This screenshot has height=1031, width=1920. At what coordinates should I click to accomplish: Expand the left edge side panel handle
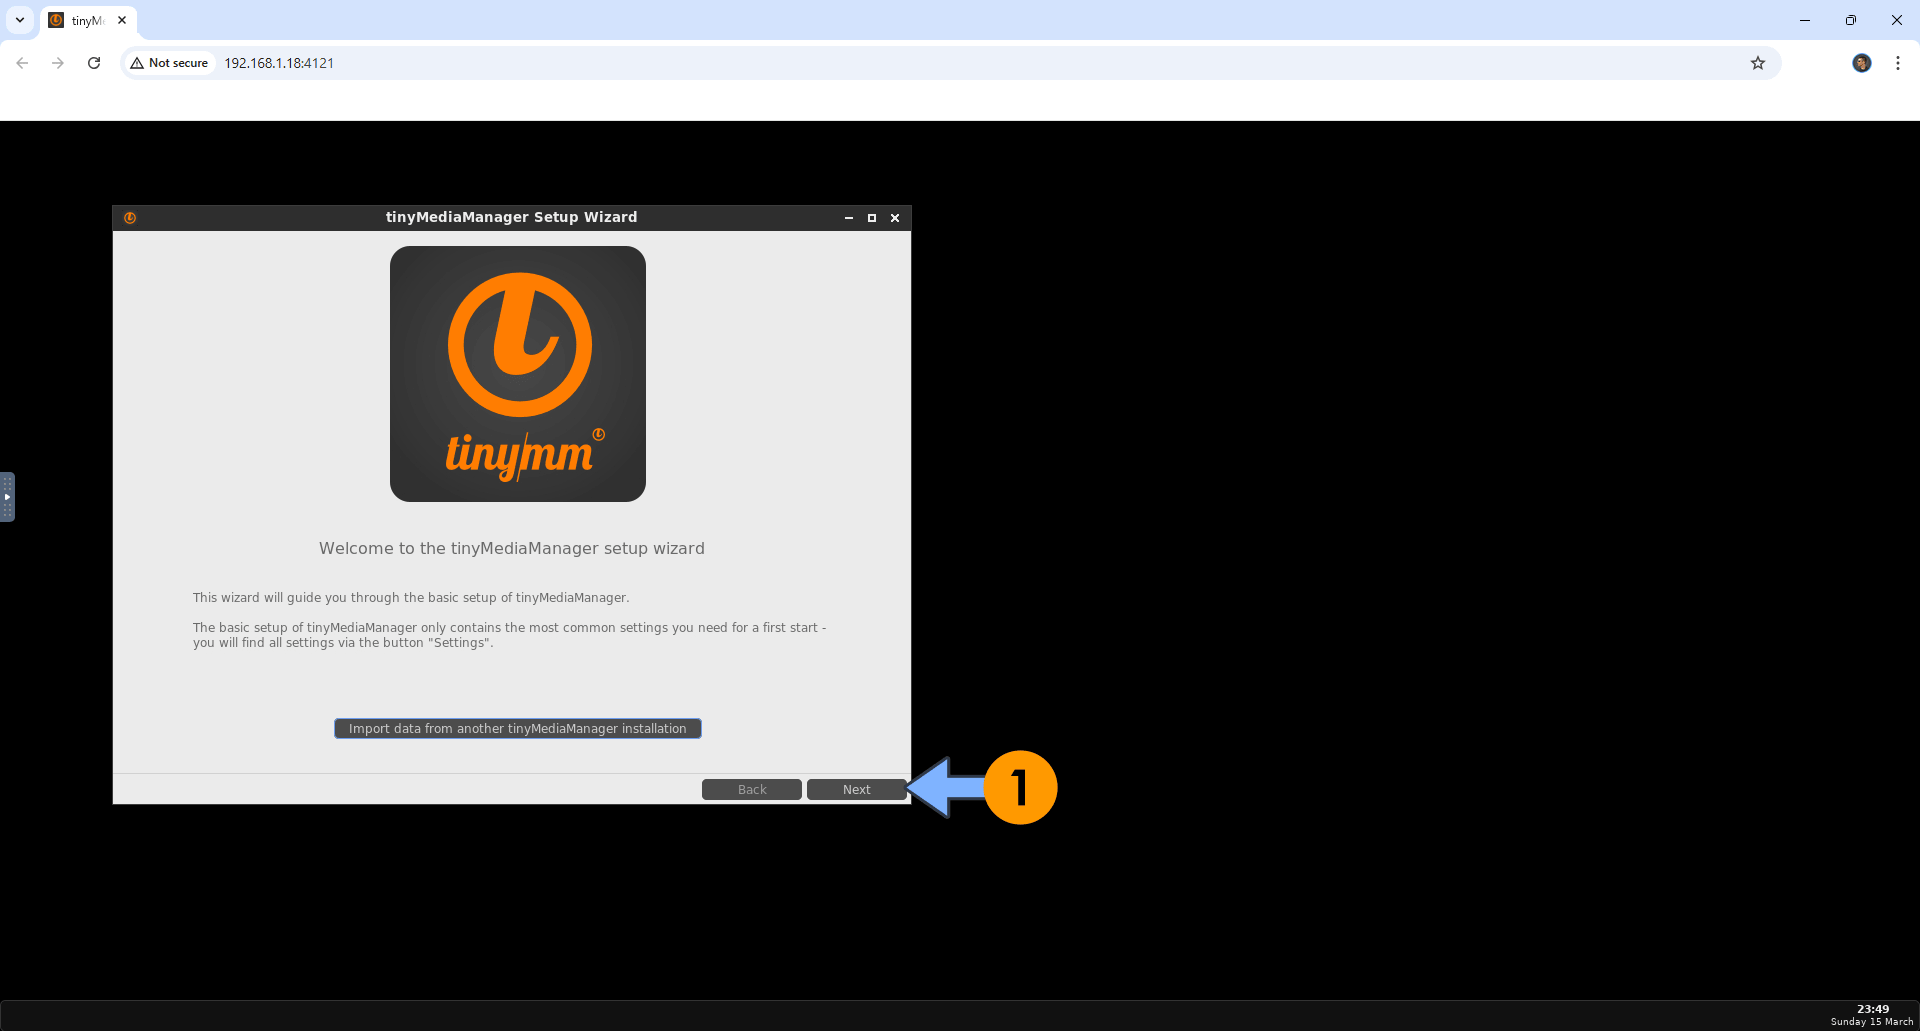(x=7, y=497)
